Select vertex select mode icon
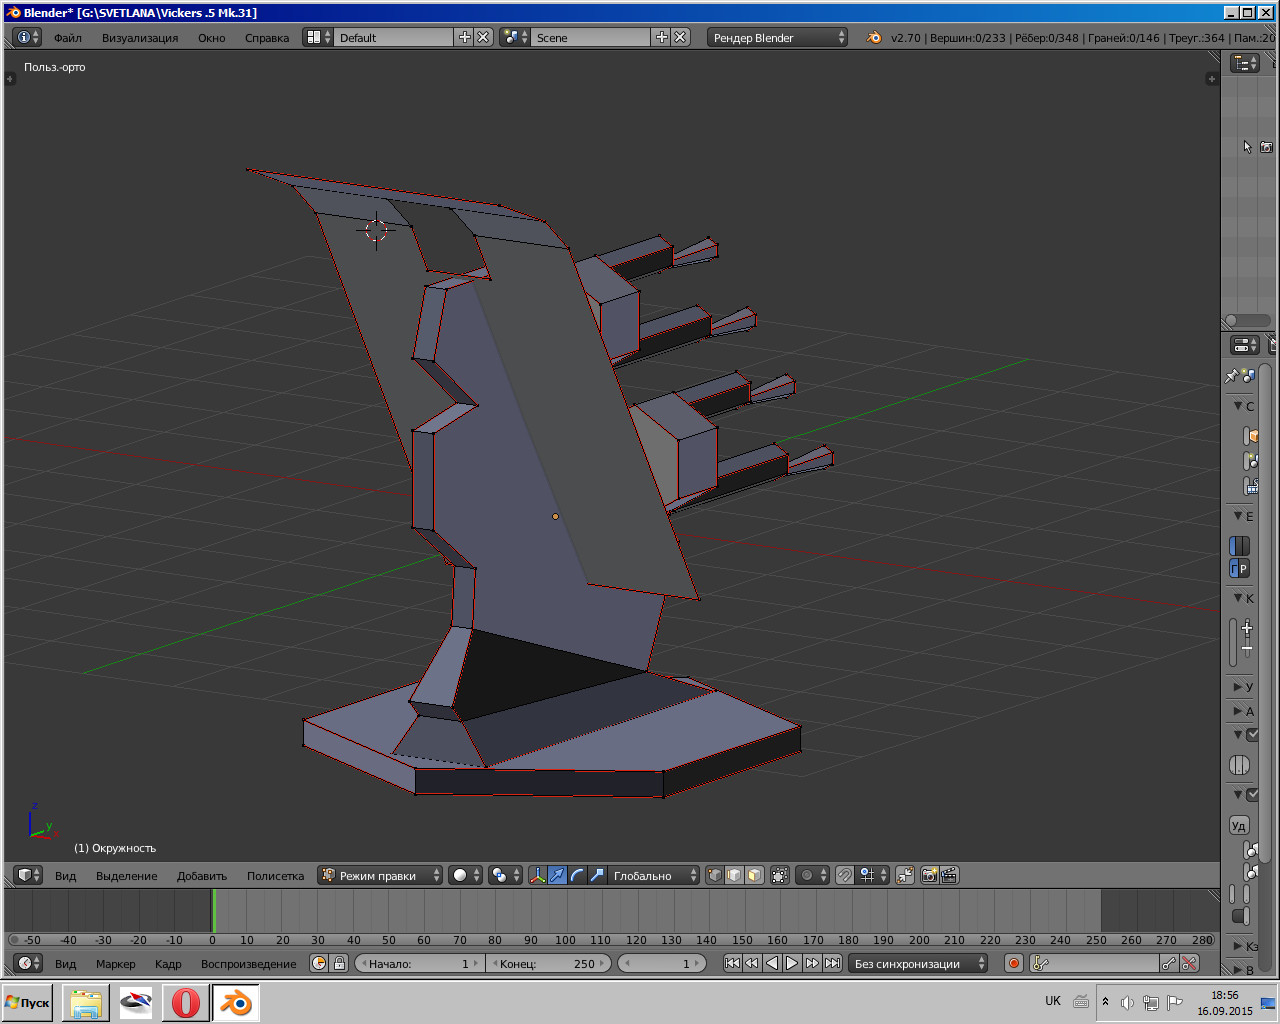 (715, 875)
